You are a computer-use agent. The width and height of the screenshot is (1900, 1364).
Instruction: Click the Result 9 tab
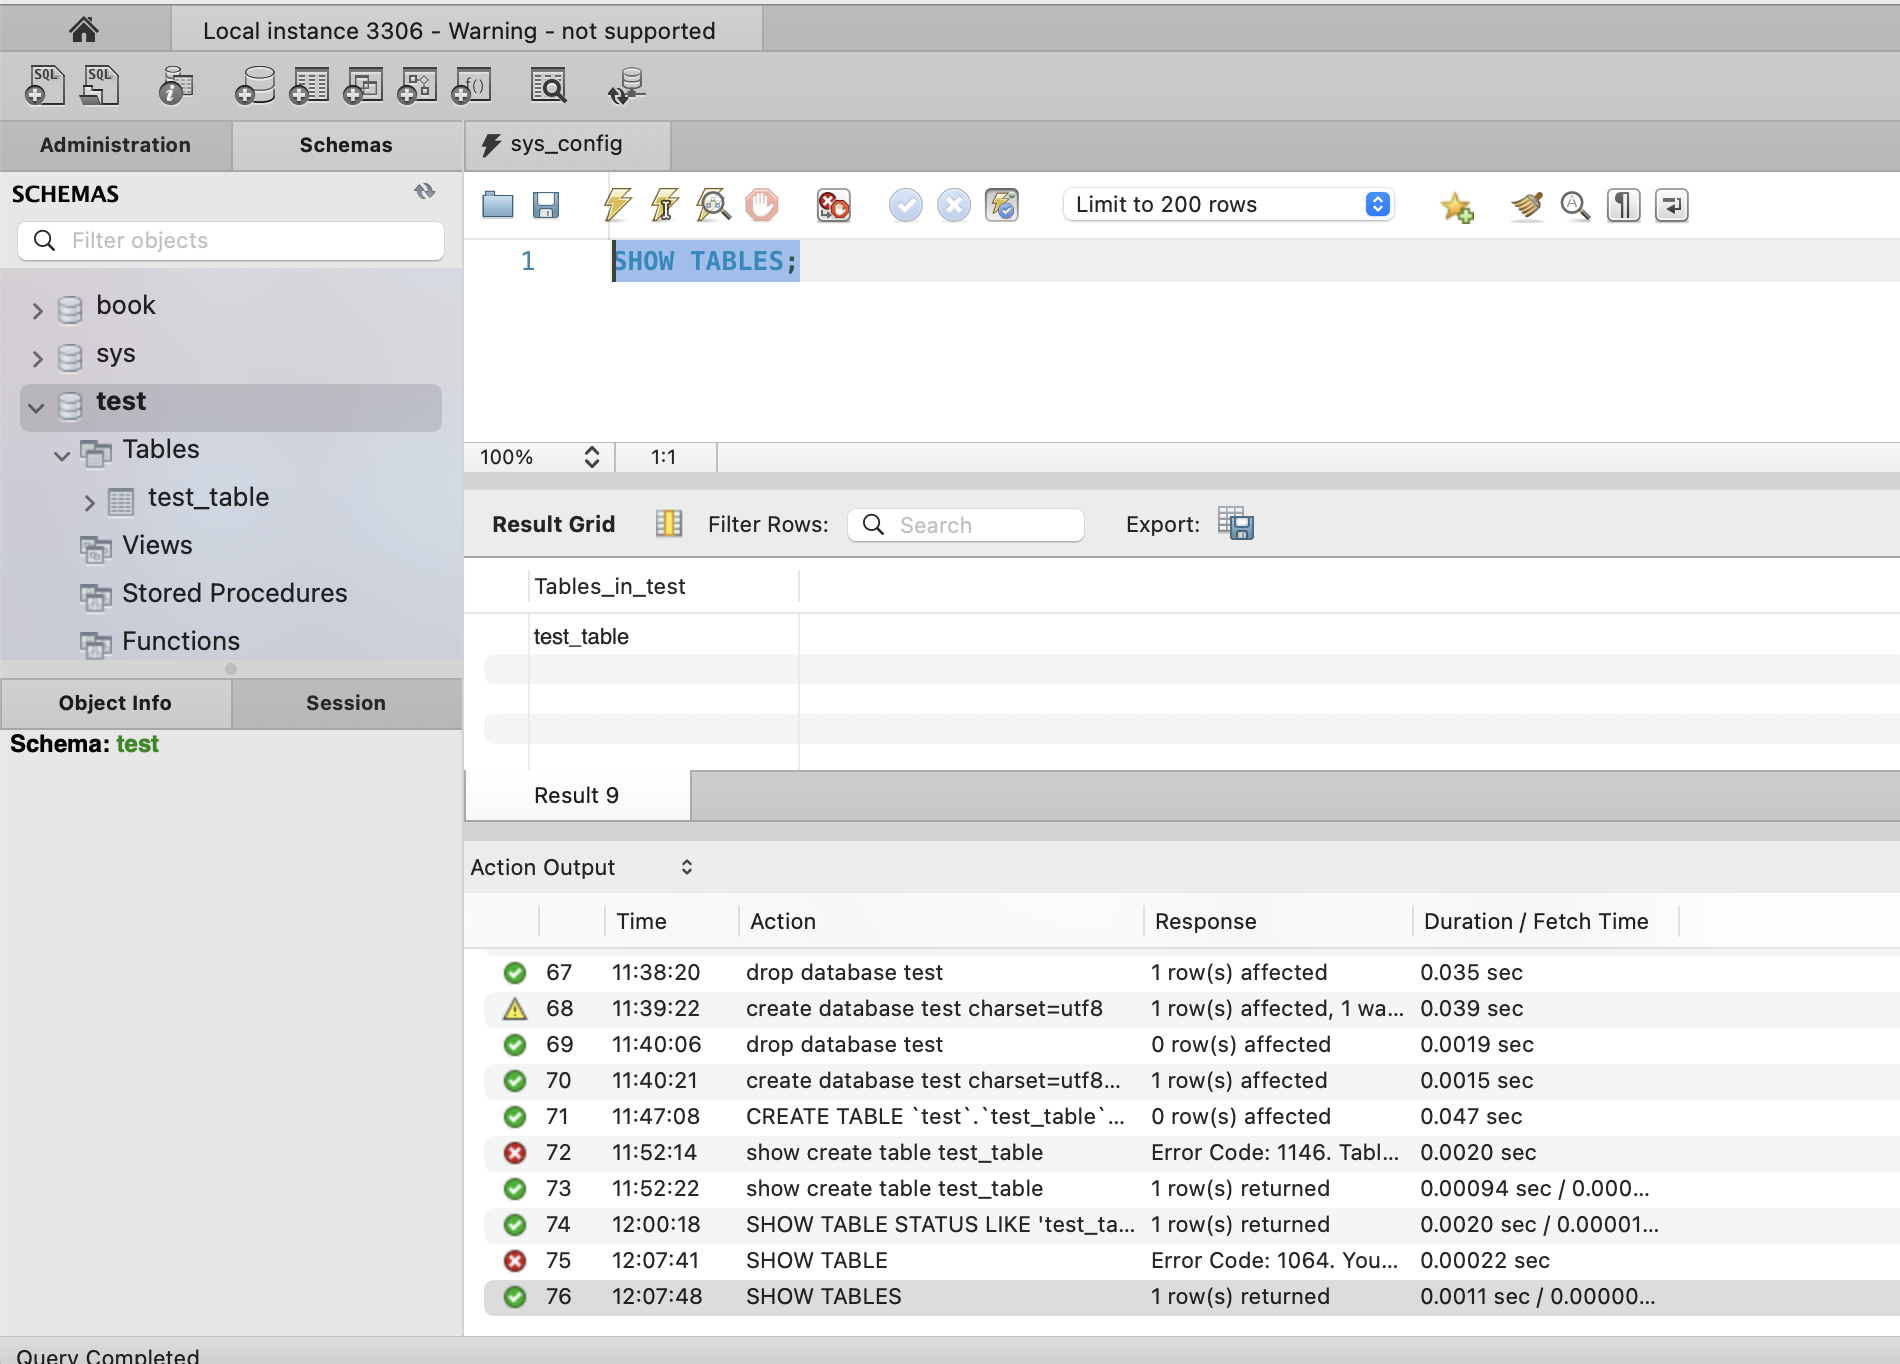[x=577, y=796]
